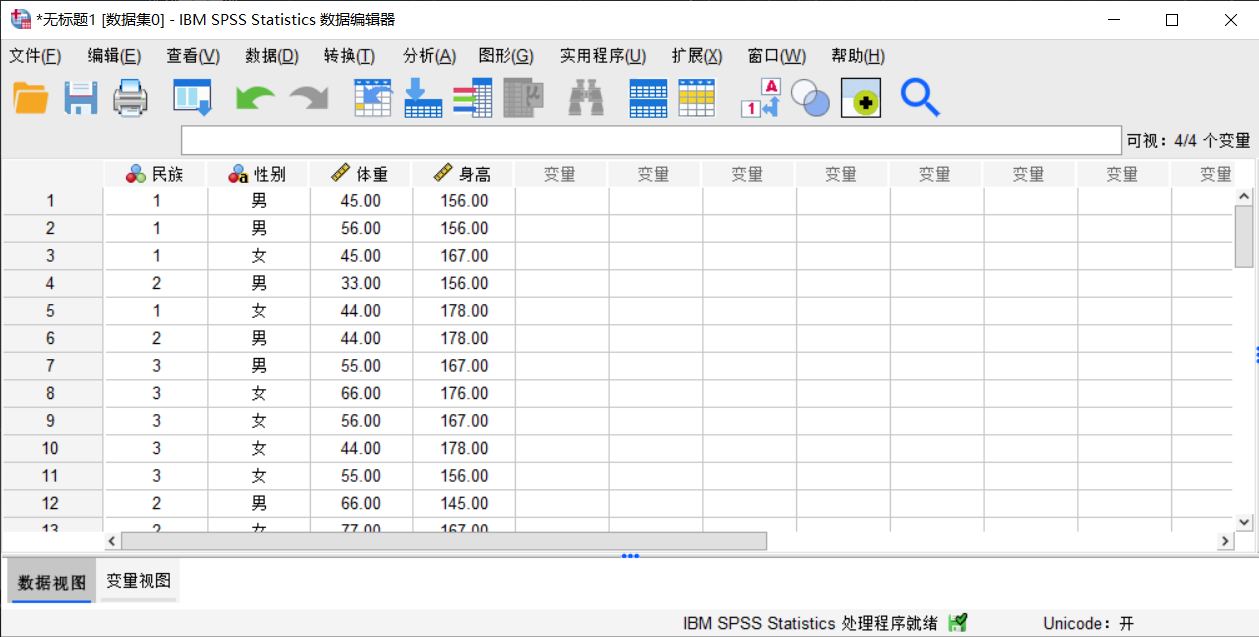Switch to the 变量视图 tab
This screenshot has height=637, width=1259.
(138, 580)
